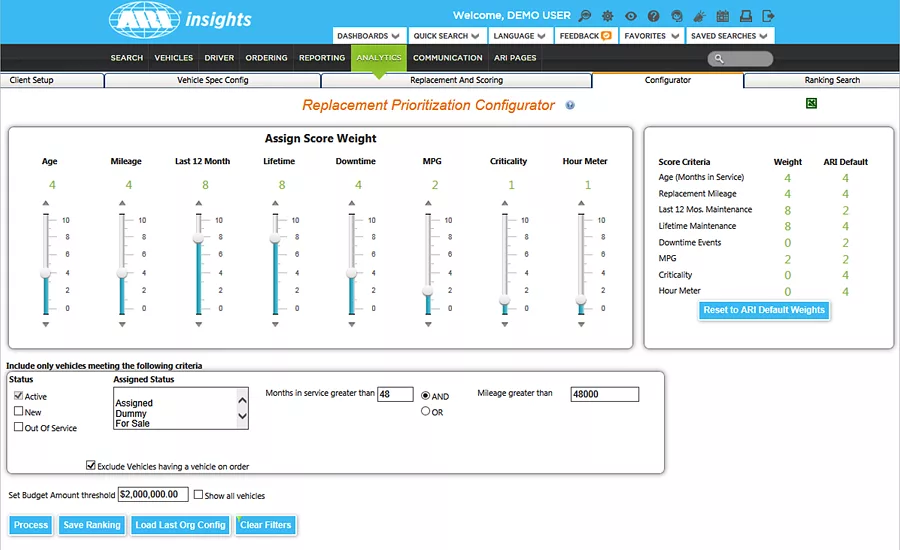Click Assigned Status list up arrow
Screen dimensions: 900x550
(242, 401)
